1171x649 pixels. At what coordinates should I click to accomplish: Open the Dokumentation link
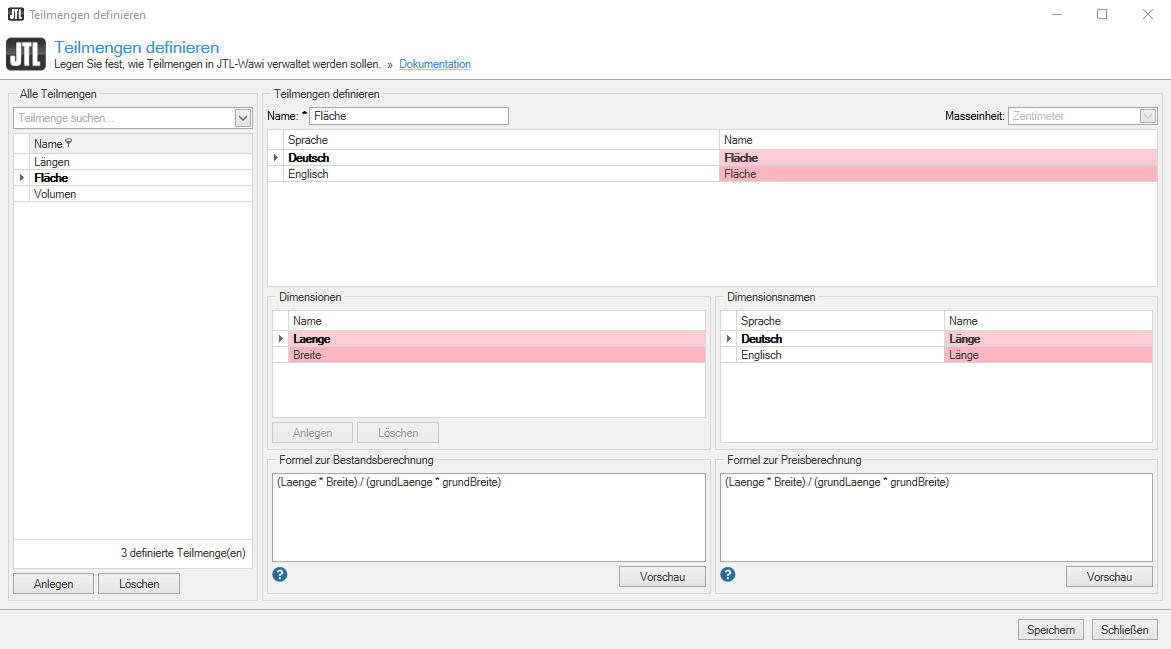tap(434, 64)
